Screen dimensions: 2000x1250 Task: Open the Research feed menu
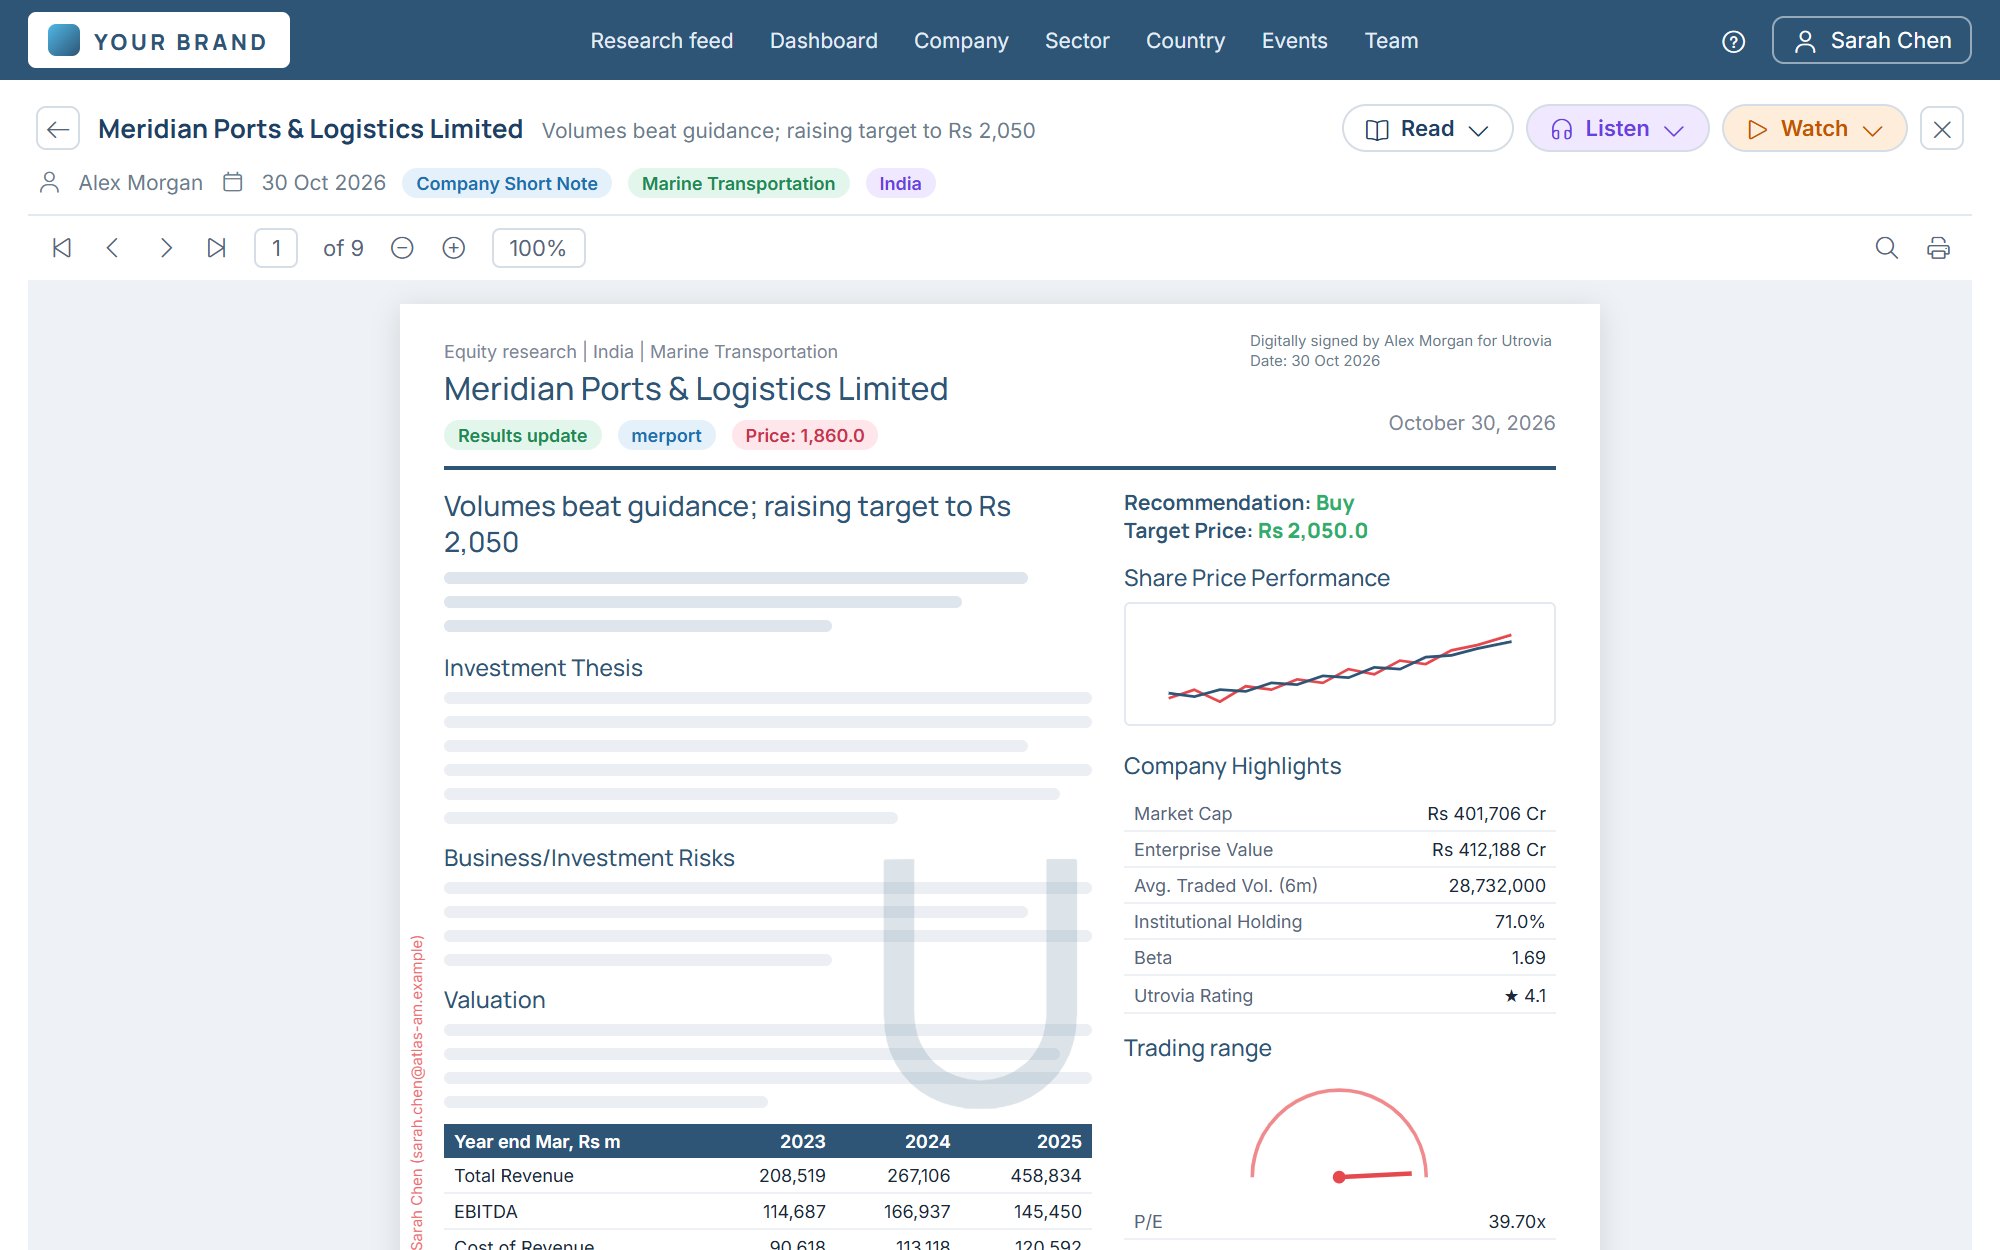pyautogui.click(x=661, y=41)
